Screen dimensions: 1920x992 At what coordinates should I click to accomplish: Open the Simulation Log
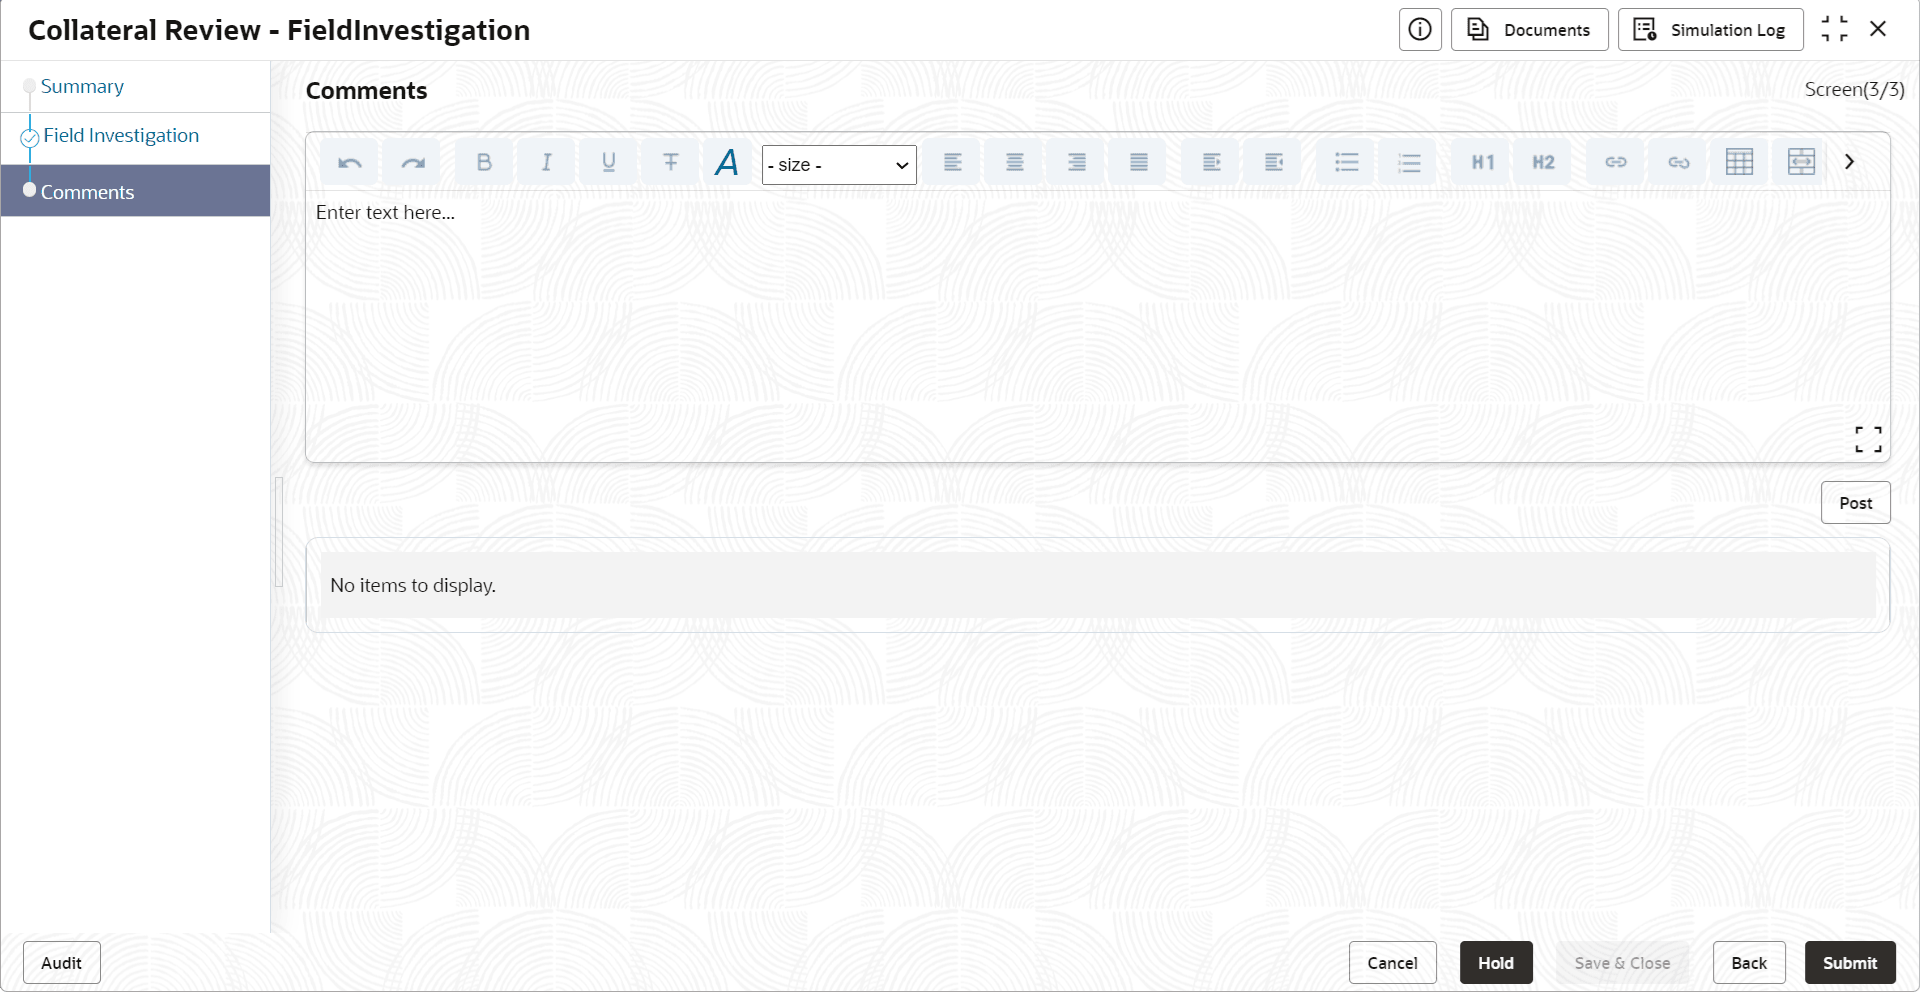(1711, 30)
